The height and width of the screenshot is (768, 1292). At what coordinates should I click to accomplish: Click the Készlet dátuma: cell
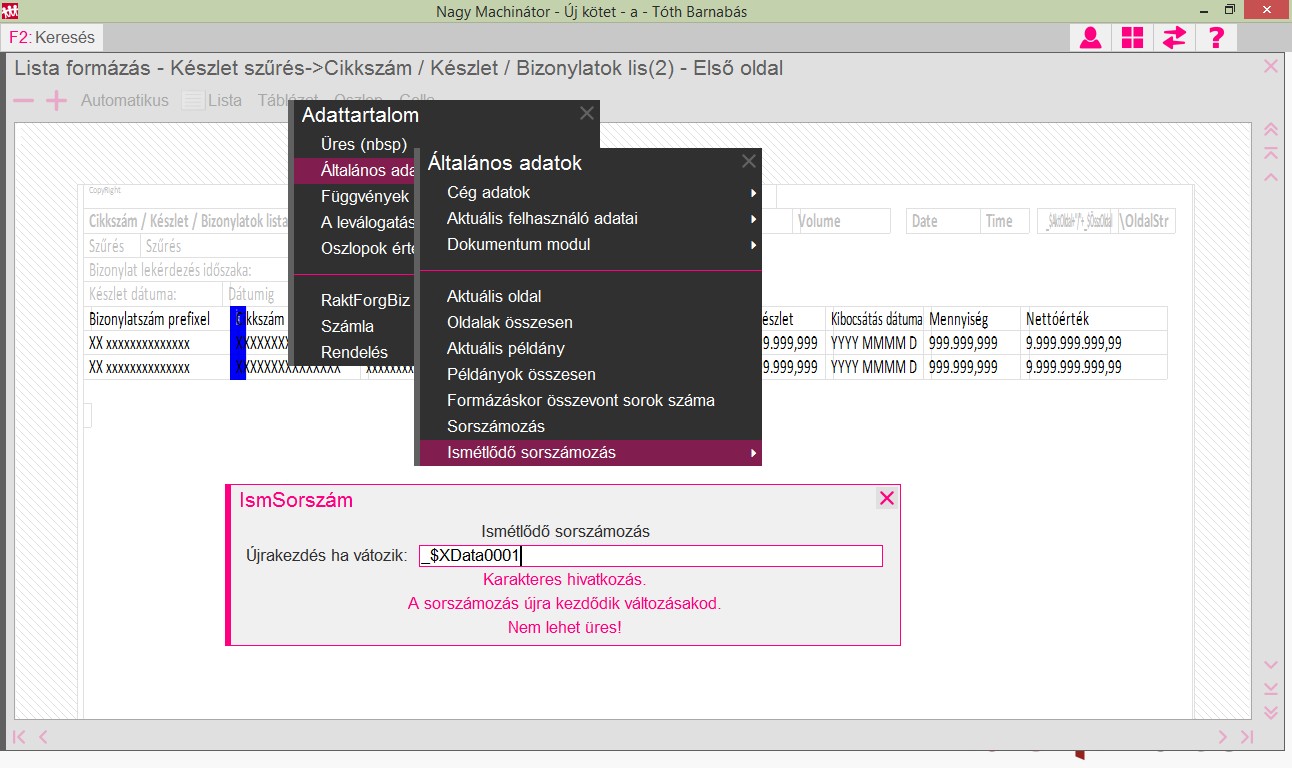pos(154,294)
